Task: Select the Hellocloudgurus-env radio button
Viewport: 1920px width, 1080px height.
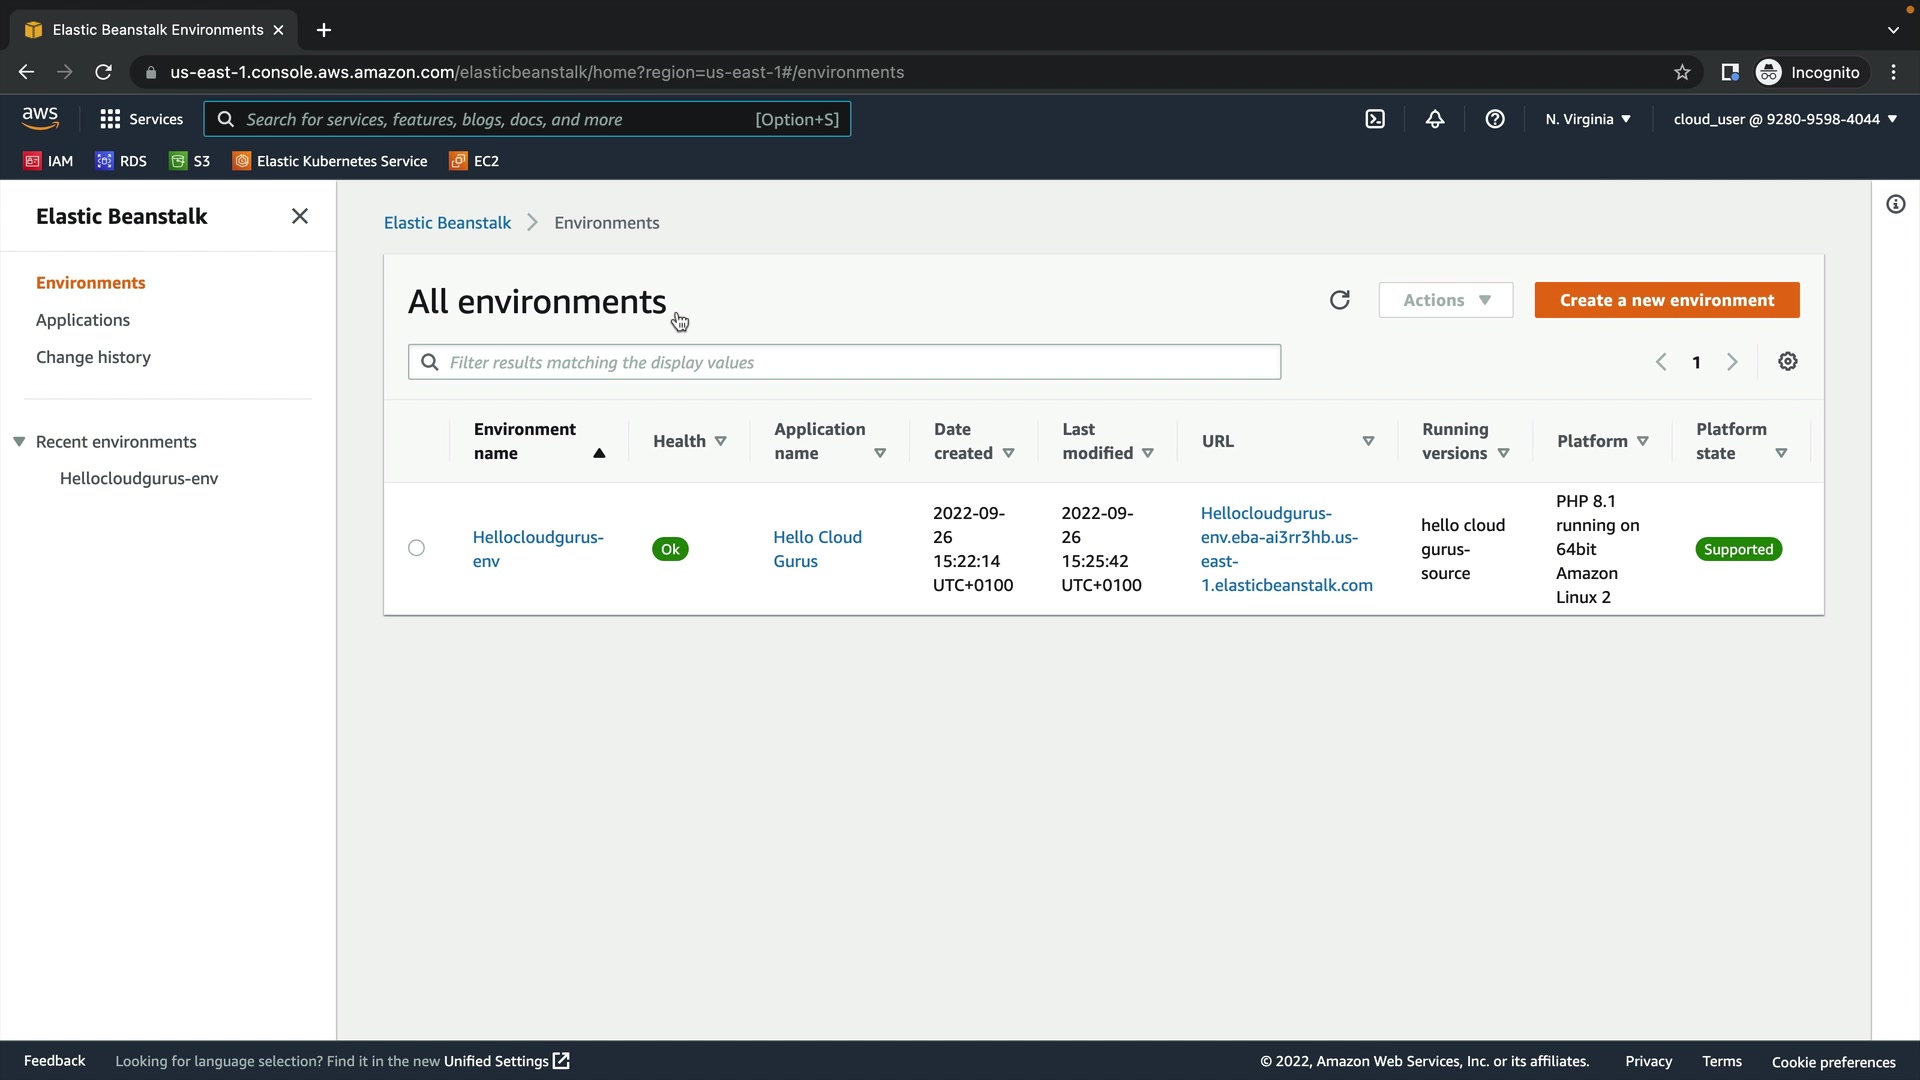Action: 416,548
